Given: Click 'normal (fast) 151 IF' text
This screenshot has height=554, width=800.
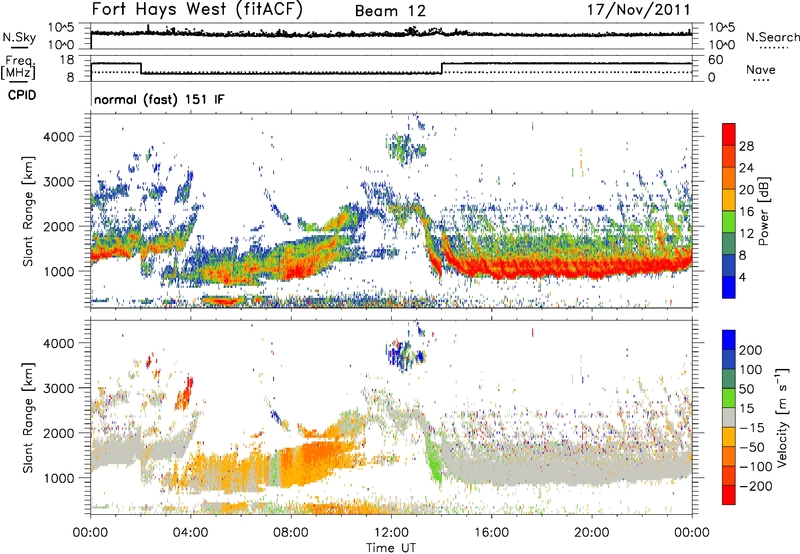Looking at the screenshot, I should point(159,100).
